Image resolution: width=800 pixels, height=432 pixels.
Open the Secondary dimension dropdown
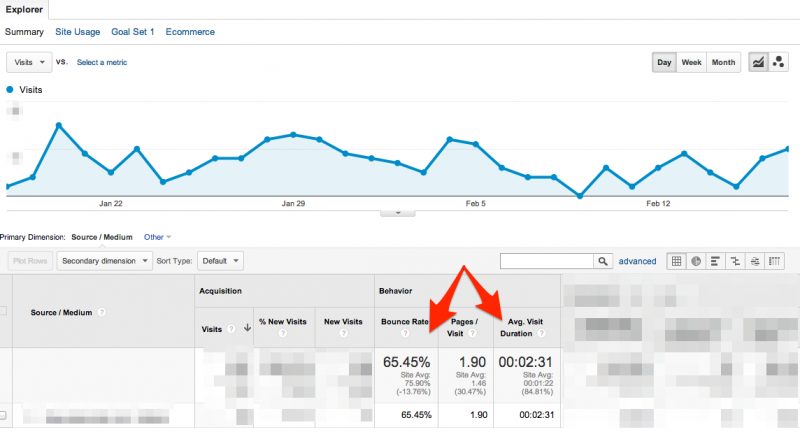pyautogui.click(x=104, y=261)
